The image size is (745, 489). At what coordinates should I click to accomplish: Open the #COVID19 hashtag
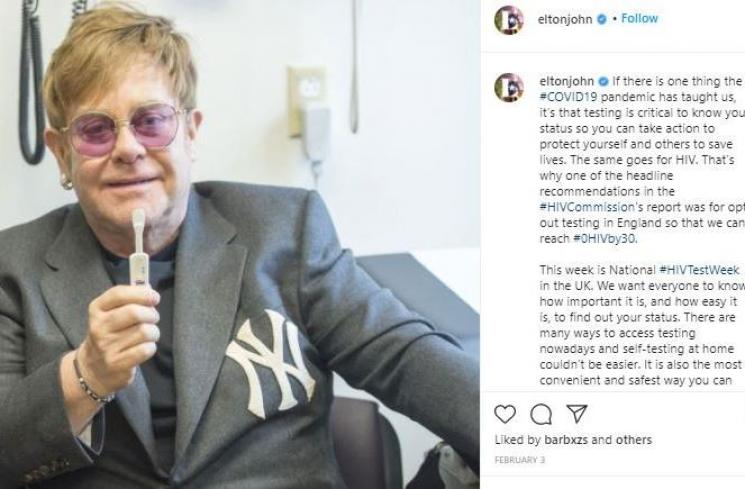pos(572,96)
